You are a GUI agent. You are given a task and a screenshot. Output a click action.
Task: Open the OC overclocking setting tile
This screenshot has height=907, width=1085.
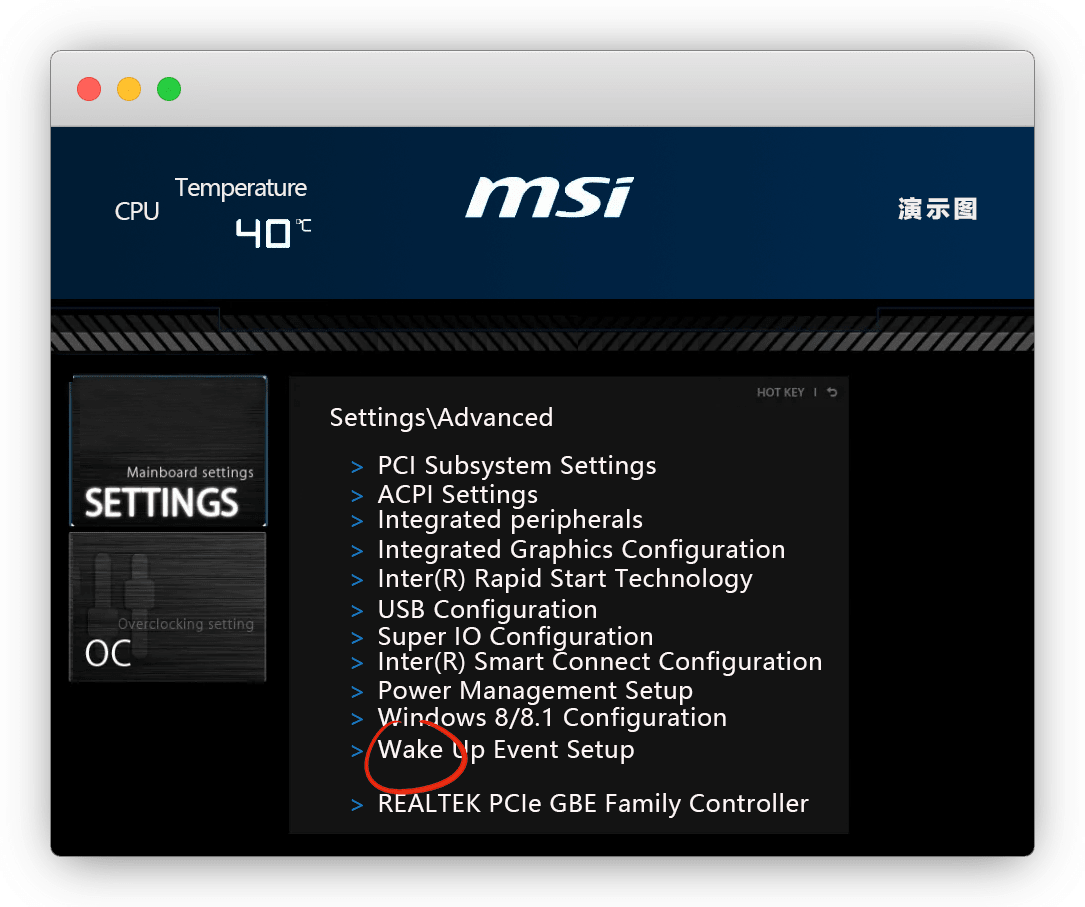click(x=168, y=607)
